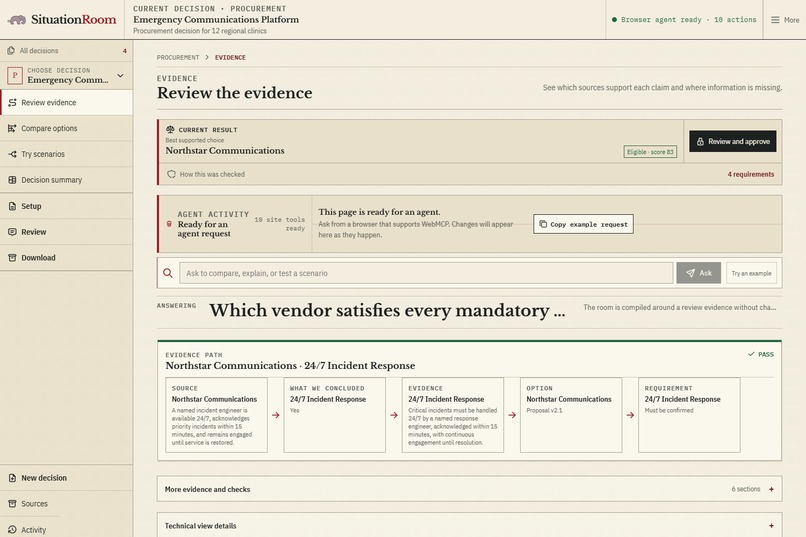Screen dimensions: 806x537
Task: Click Emergency Communications Platform header title
Action: (216, 20)
